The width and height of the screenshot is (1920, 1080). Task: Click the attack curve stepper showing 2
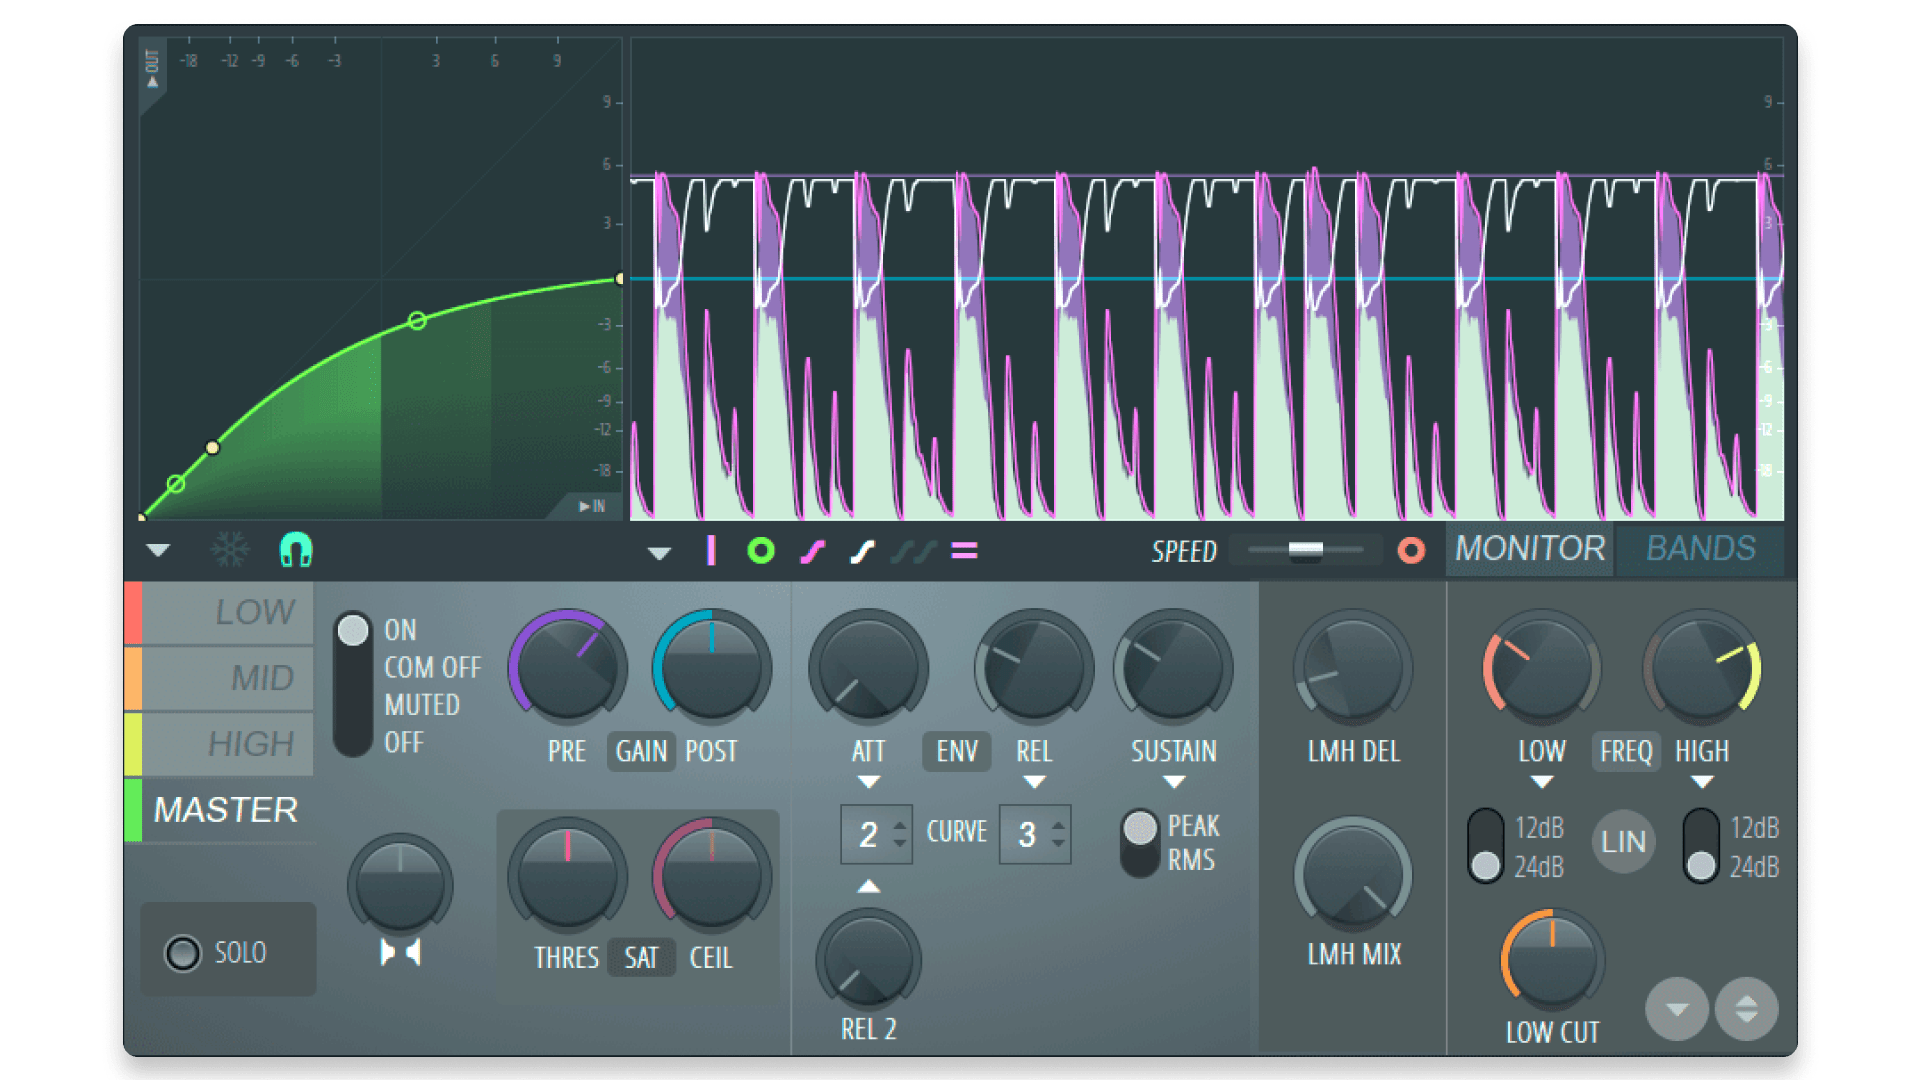[x=876, y=834]
